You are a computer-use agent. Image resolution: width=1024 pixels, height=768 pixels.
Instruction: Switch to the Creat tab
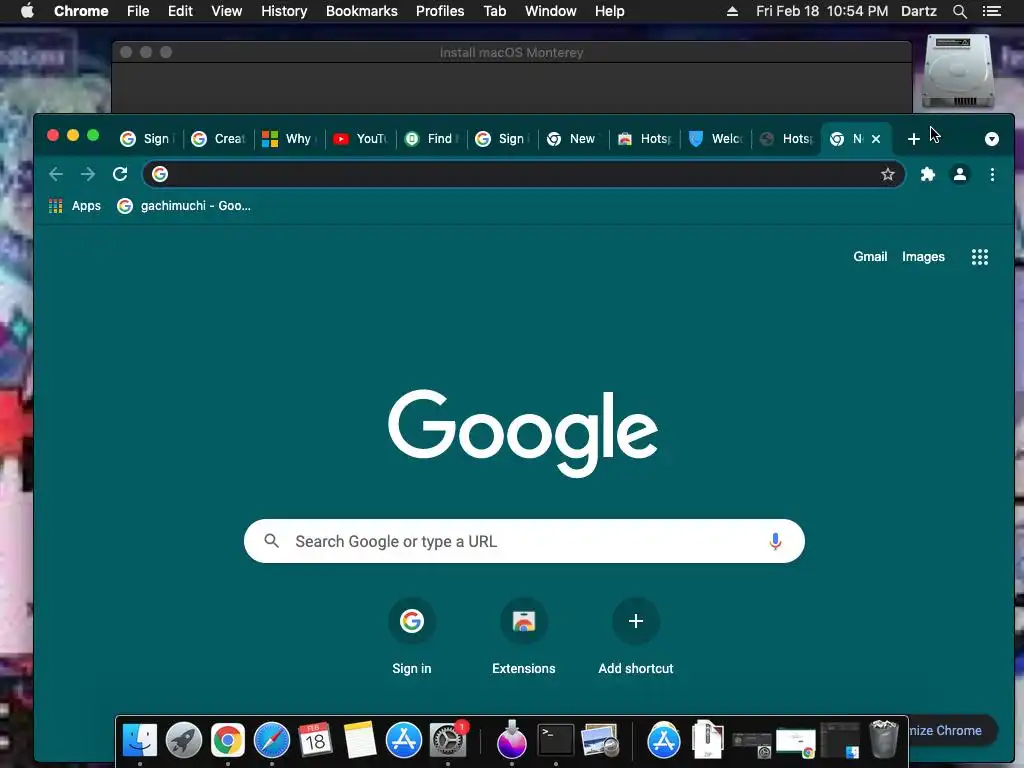pyautogui.click(x=219, y=138)
